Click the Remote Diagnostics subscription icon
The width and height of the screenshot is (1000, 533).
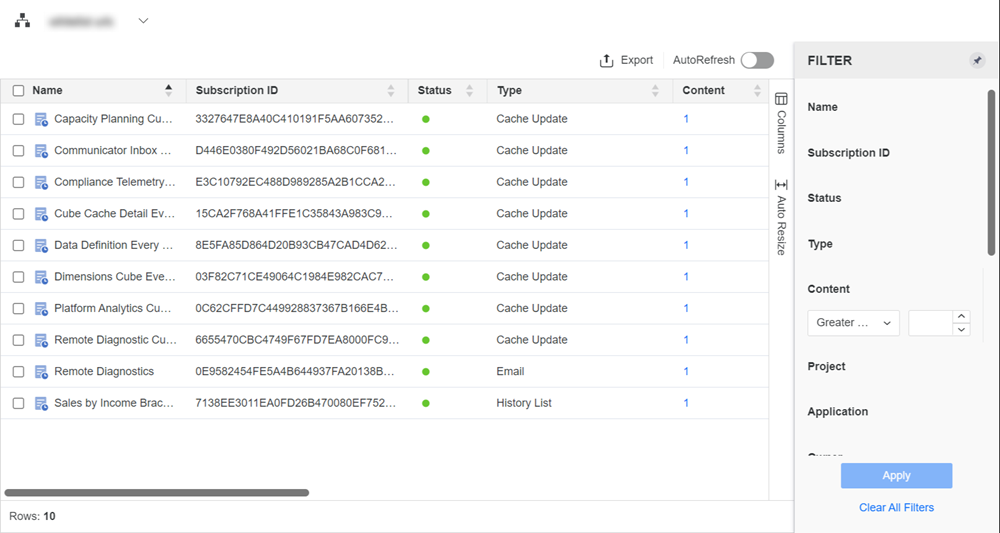click(41, 372)
